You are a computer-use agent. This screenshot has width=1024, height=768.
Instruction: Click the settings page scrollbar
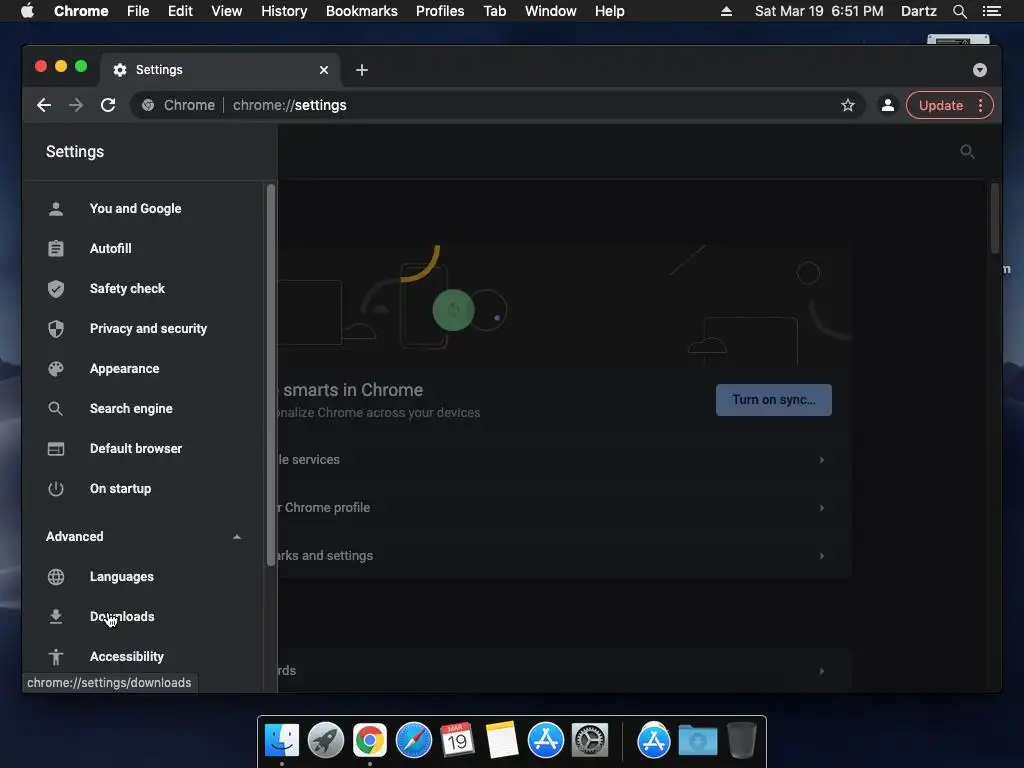click(x=995, y=219)
